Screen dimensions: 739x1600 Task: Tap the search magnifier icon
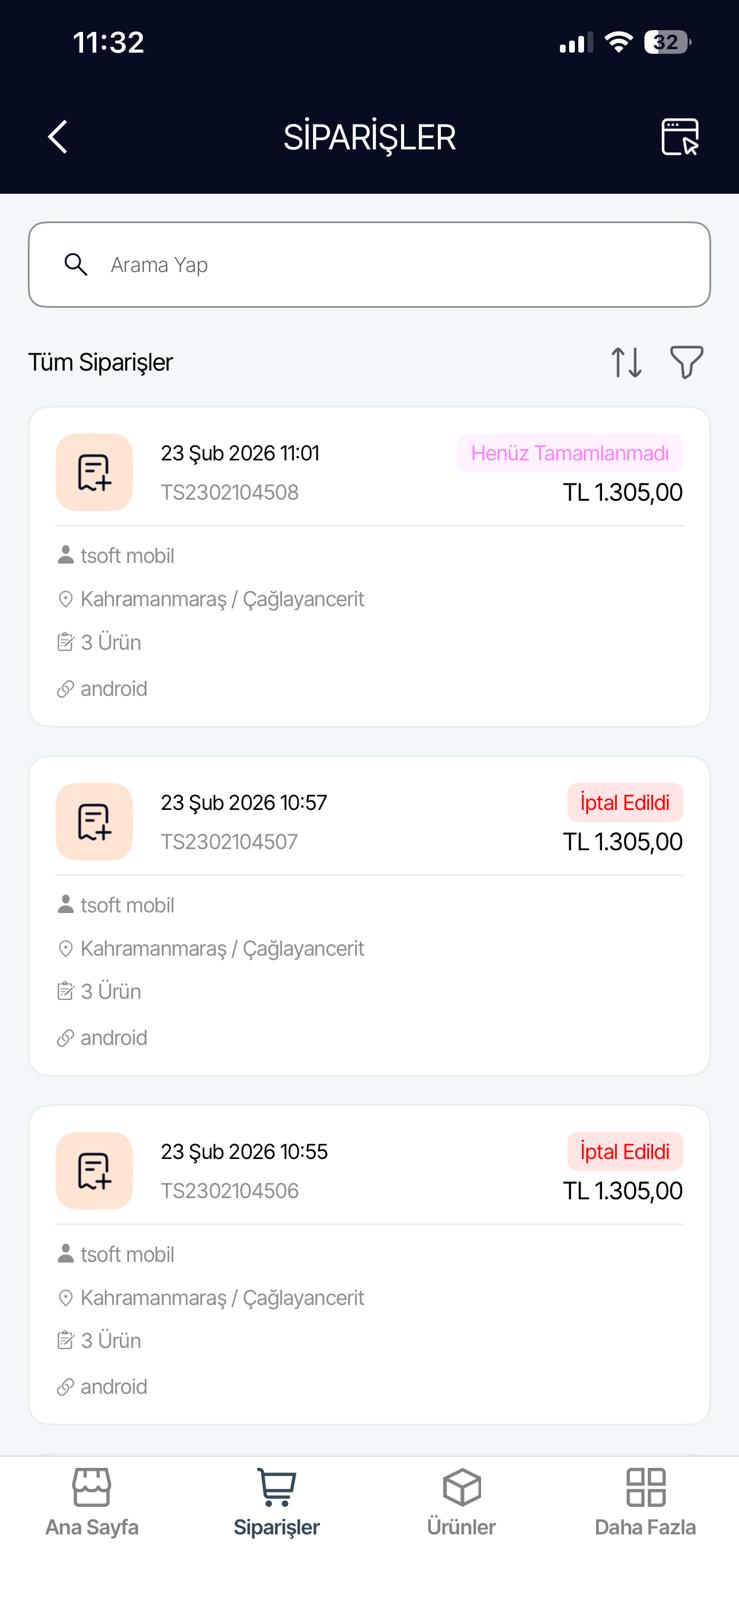(x=76, y=264)
